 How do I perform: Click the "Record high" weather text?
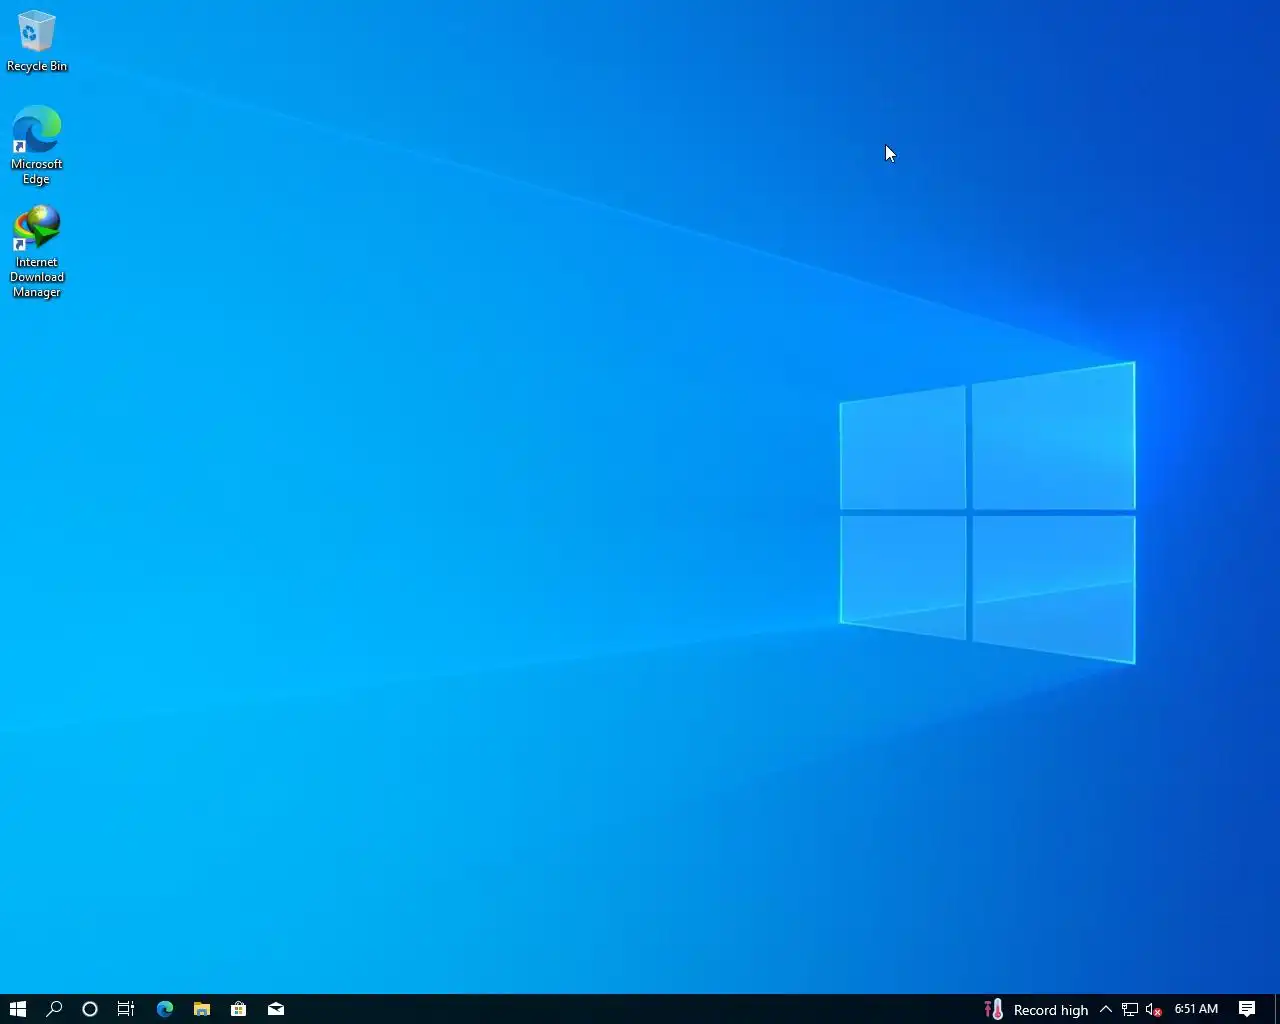pyautogui.click(x=1051, y=1010)
